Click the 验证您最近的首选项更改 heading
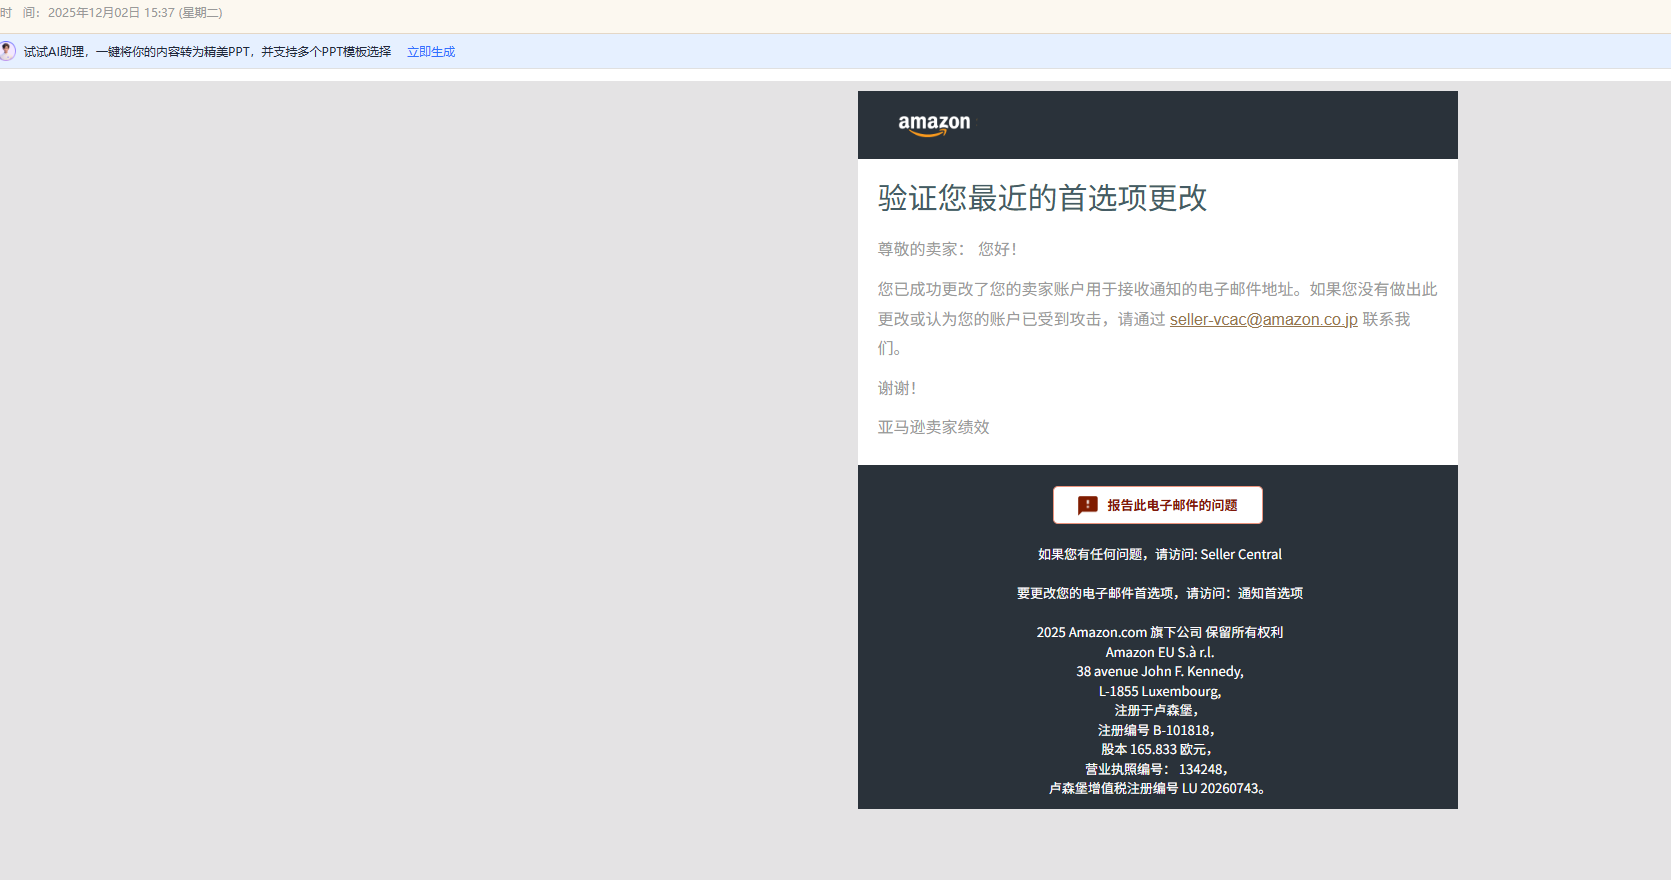Image resolution: width=1671 pixels, height=880 pixels. coord(1042,198)
